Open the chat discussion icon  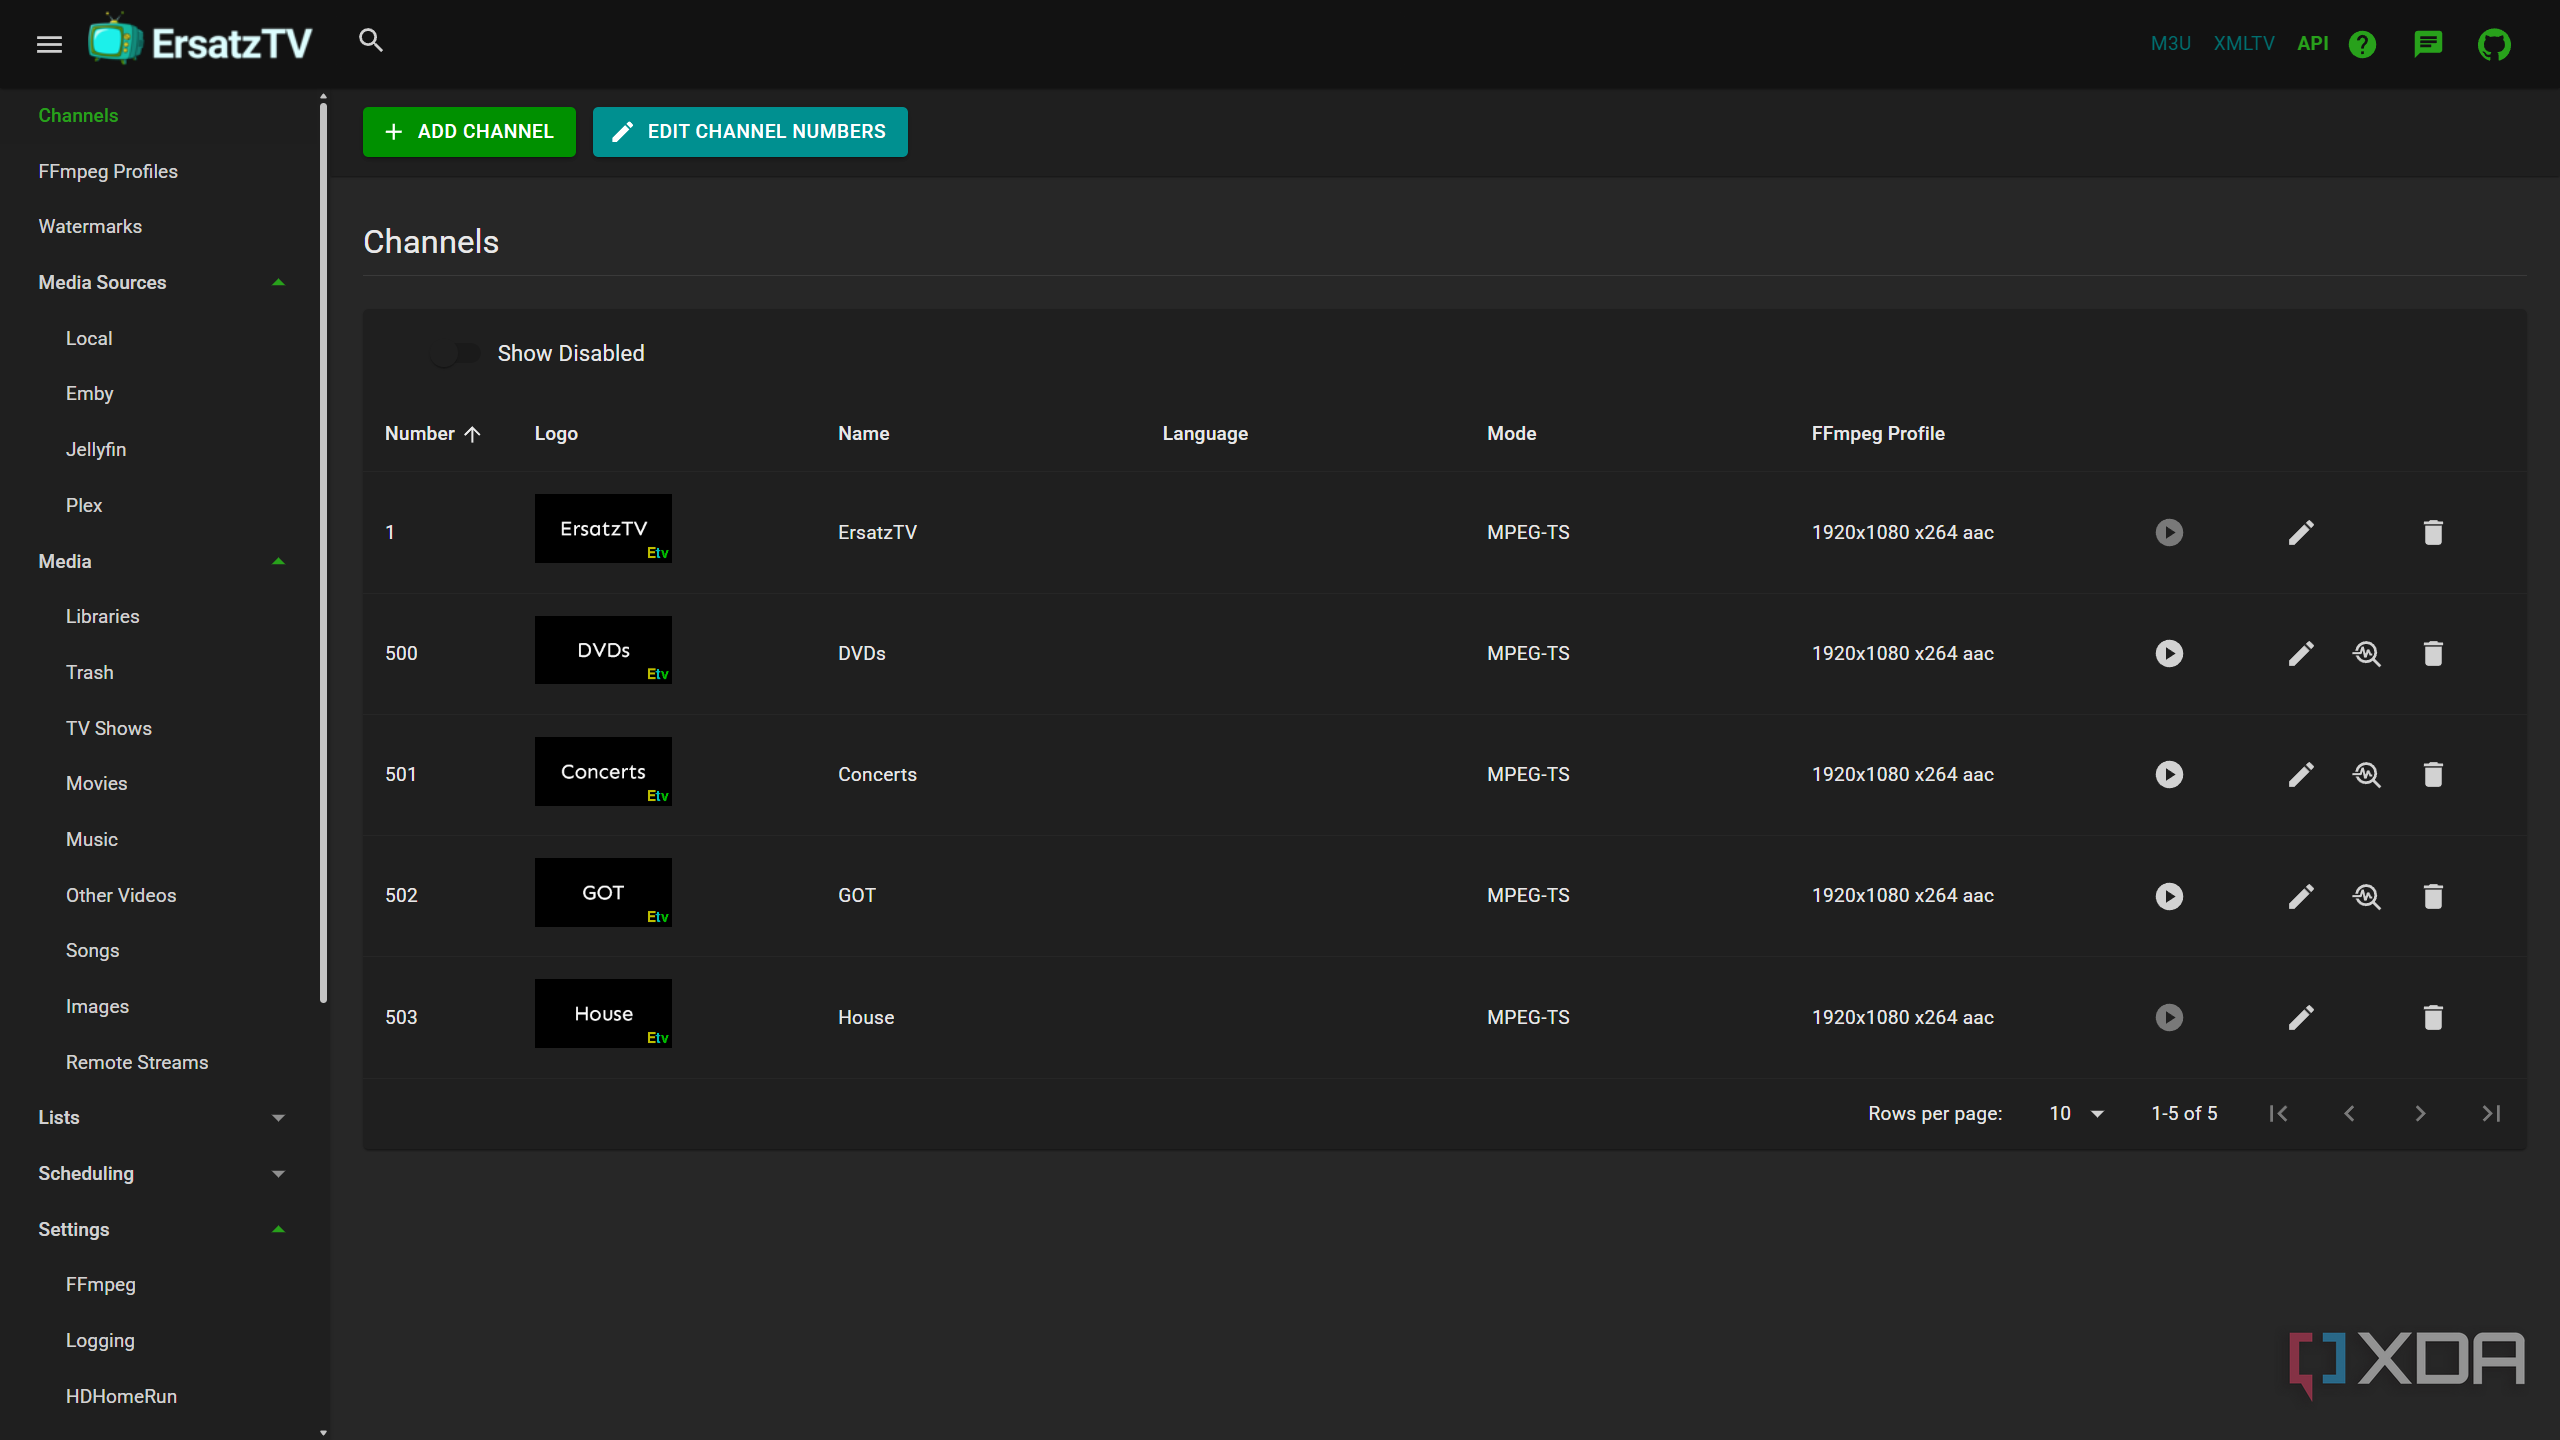2428,44
